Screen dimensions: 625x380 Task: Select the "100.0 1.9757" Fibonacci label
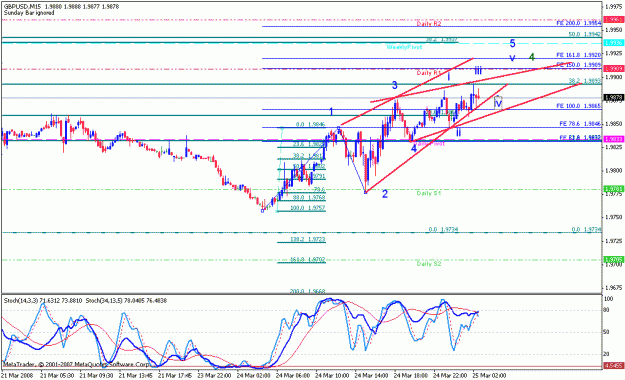308,208
